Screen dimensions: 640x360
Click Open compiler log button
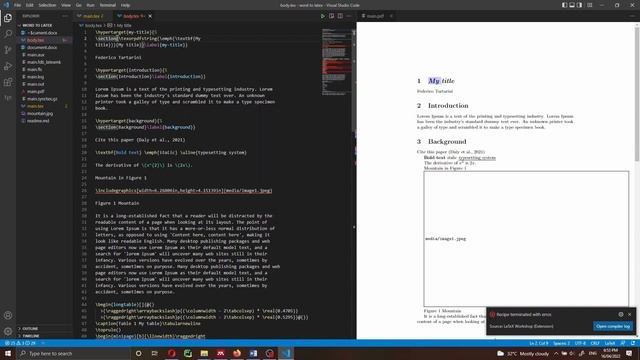pos(613,326)
